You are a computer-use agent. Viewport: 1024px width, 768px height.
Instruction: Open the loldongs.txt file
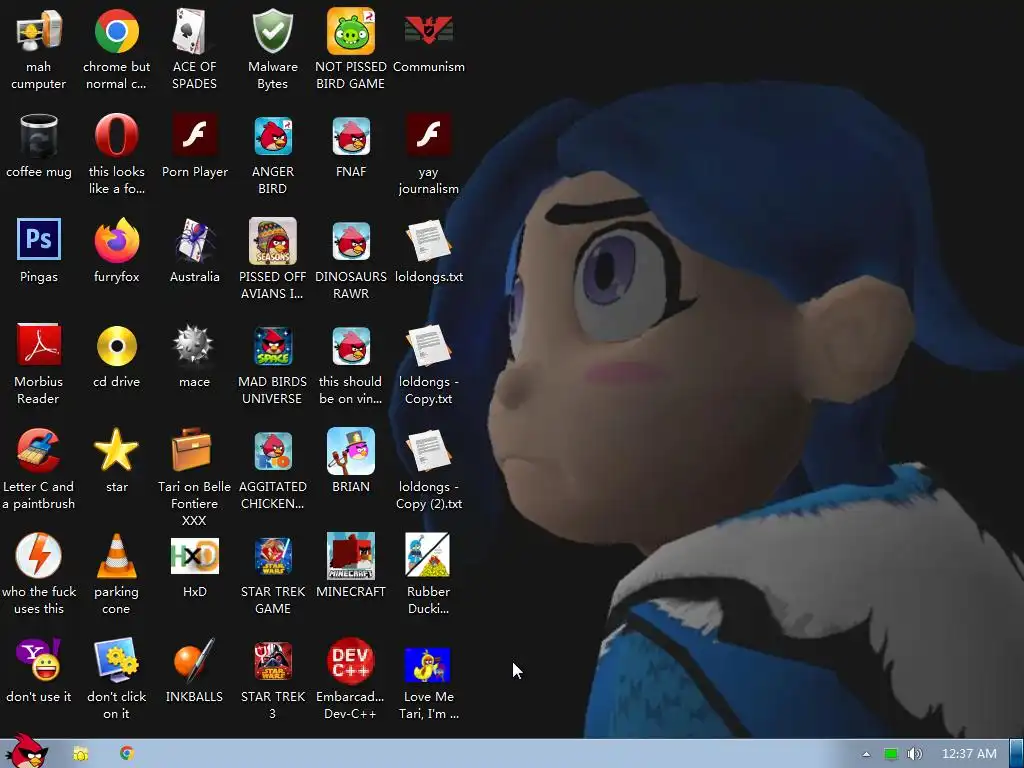pyautogui.click(x=428, y=241)
